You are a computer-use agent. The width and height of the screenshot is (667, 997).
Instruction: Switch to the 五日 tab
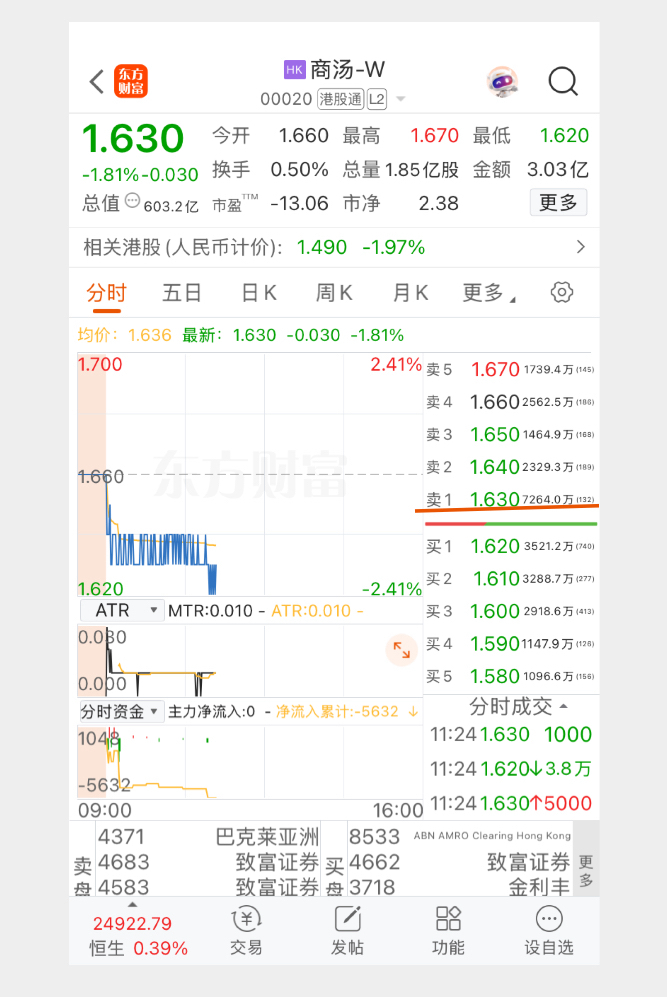click(x=182, y=293)
